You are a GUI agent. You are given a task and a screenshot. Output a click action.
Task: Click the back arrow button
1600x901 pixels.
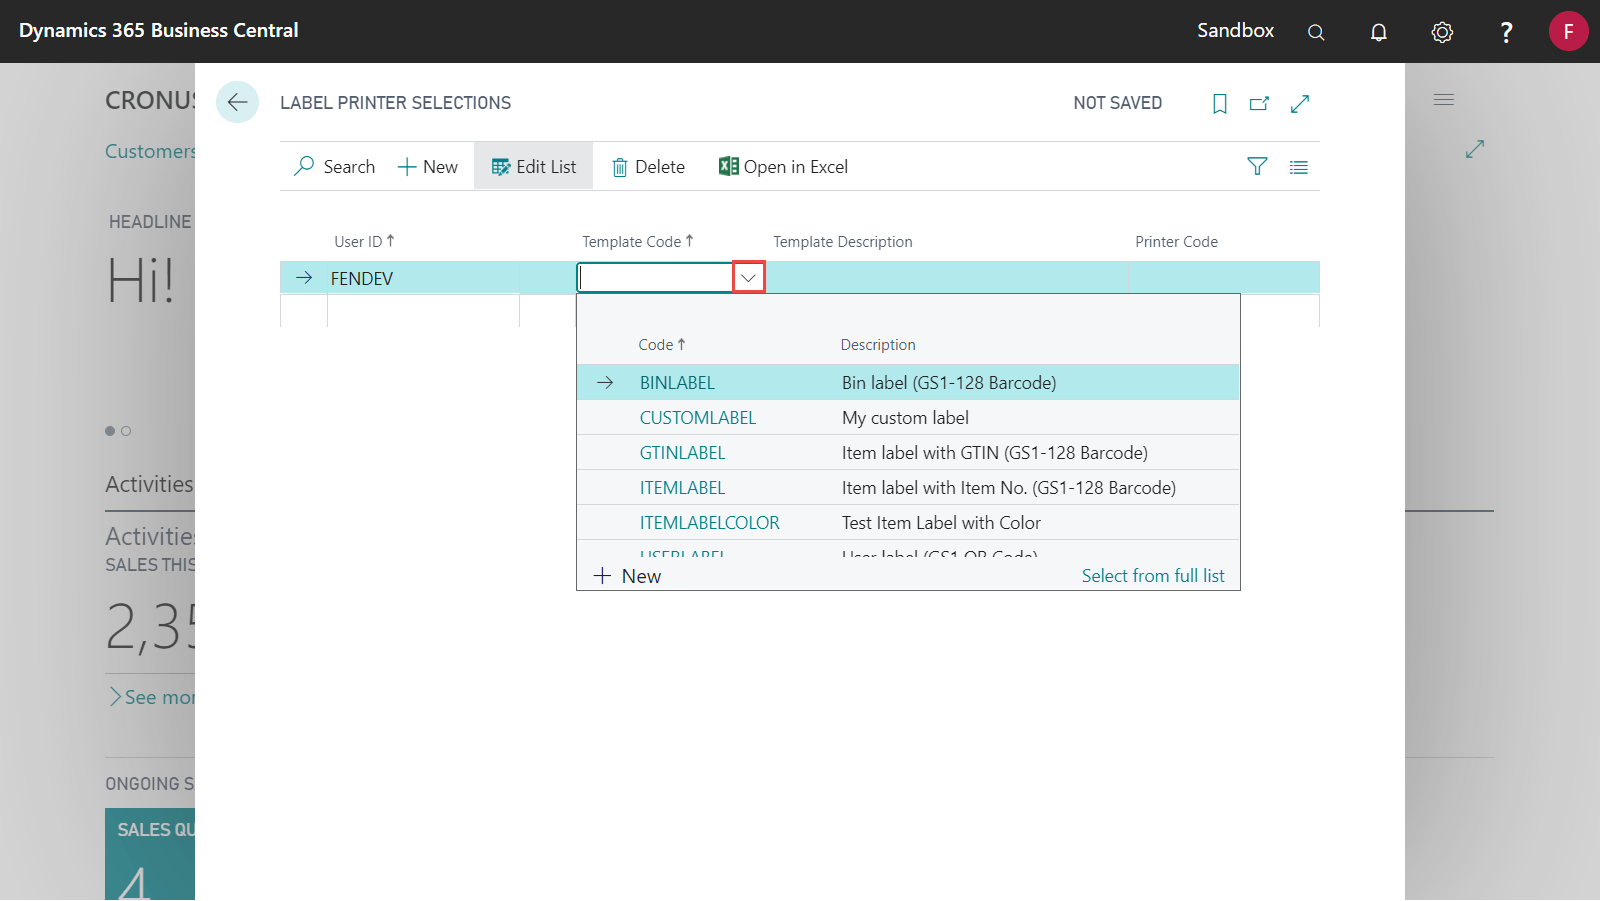coord(237,102)
